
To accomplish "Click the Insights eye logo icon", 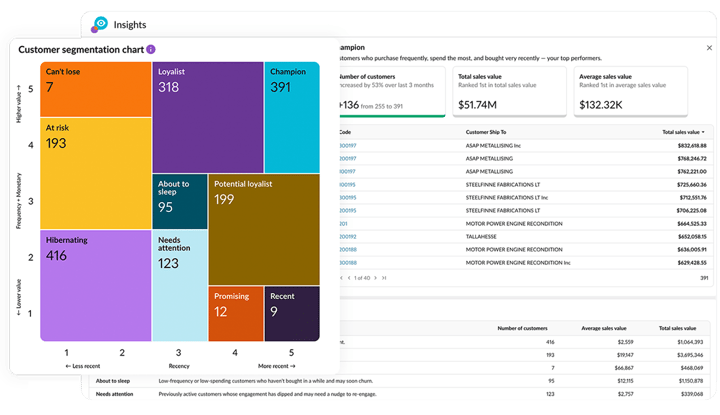I will tap(100, 24).
